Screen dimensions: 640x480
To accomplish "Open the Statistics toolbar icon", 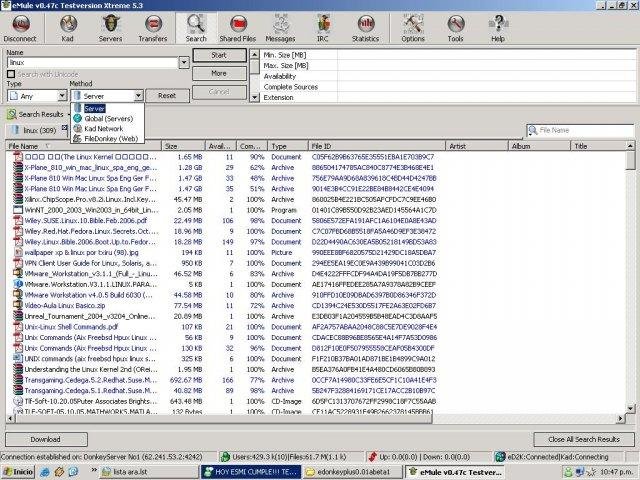I will [x=365, y=28].
